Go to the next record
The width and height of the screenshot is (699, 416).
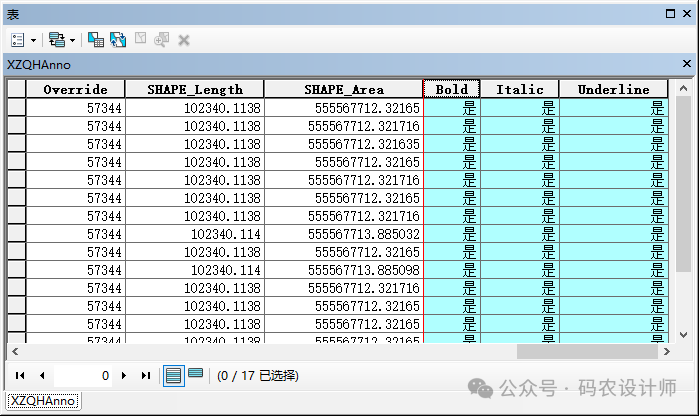pos(124,376)
